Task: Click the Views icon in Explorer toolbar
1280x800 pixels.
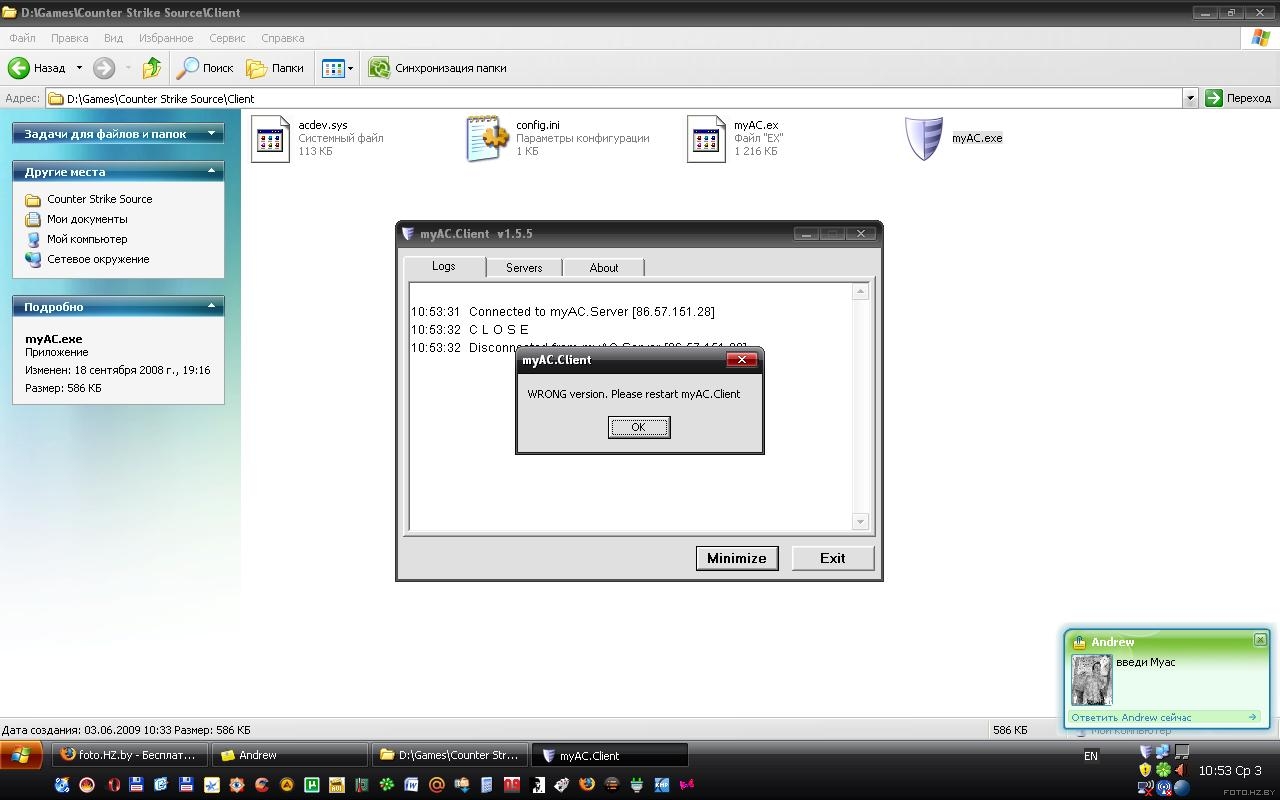Action: click(333, 68)
